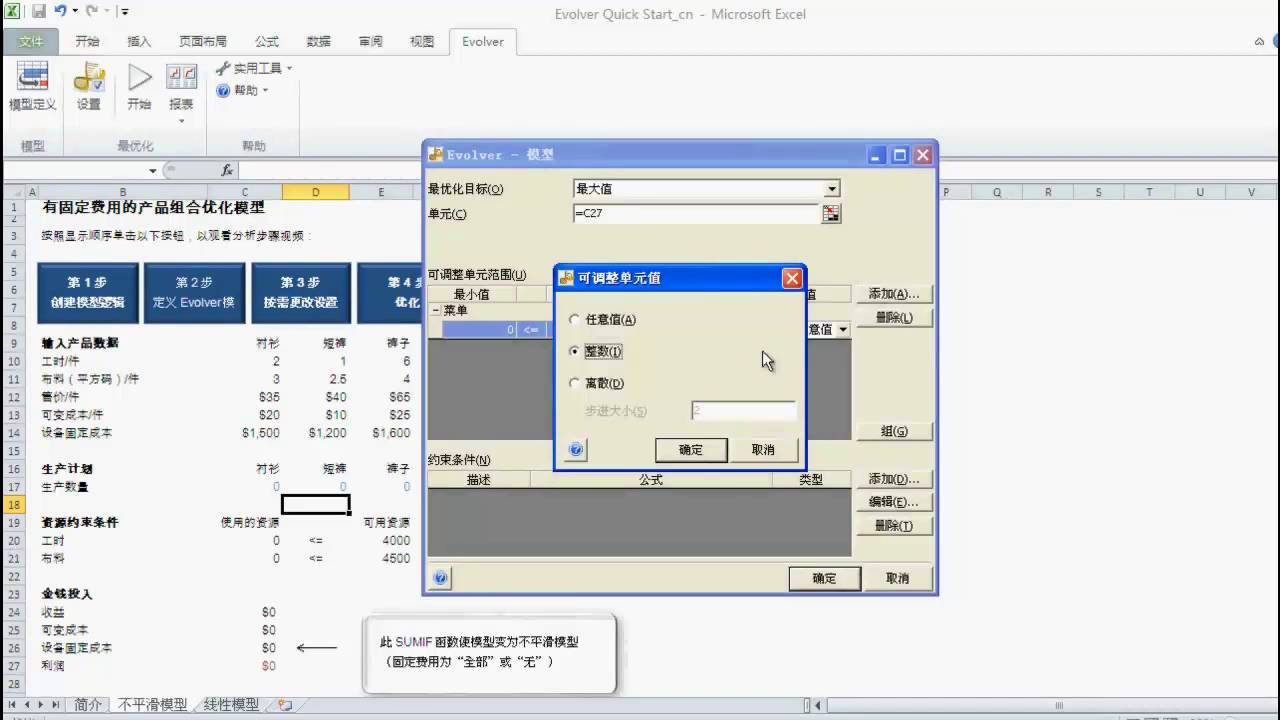The height and width of the screenshot is (720, 1280).
Task: Select the 整数 radio option
Action: pyautogui.click(x=574, y=352)
